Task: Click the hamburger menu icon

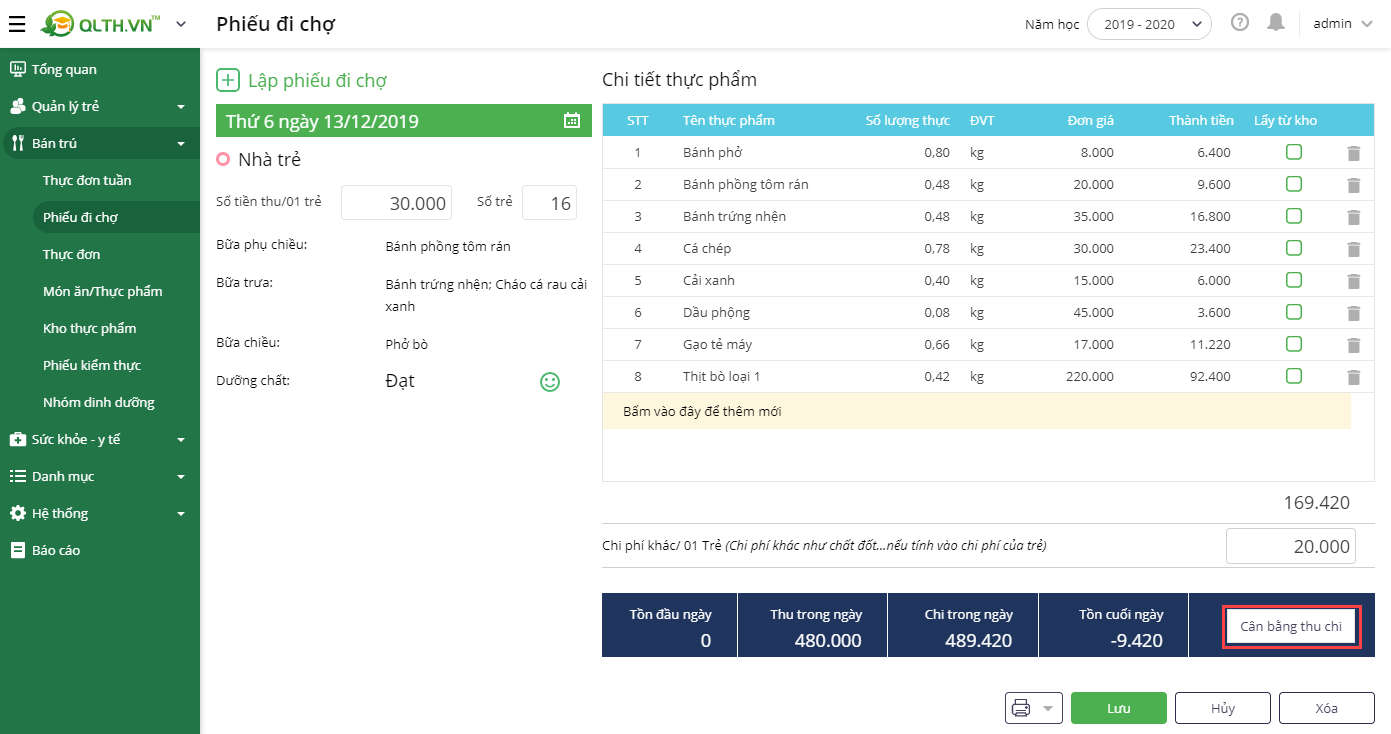Action: click(x=17, y=24)
